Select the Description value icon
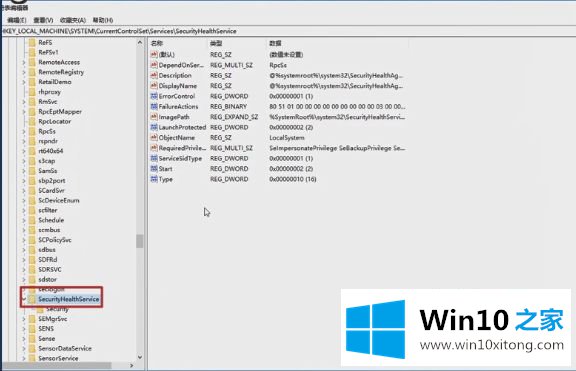The image size is (576, 371). tap(154, 75)
